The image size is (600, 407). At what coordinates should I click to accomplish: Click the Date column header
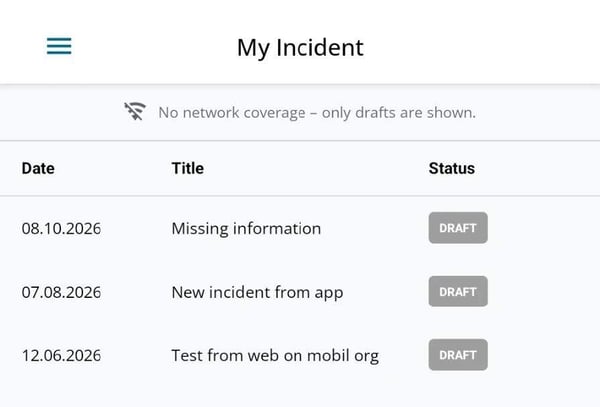pos(38,168)
